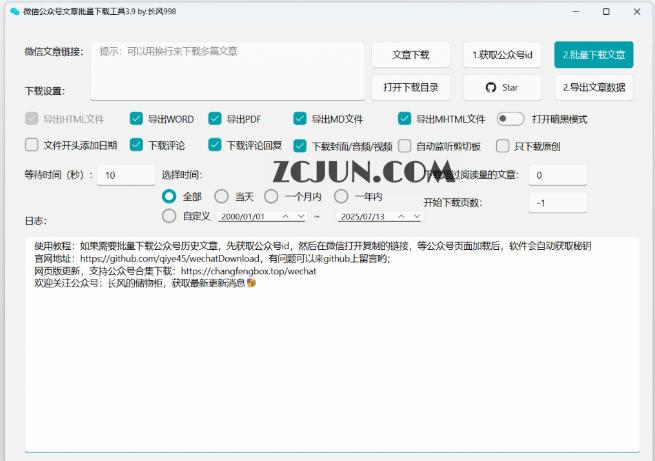Screen dimensions: 655x461
Task: Uncheck the 导出PDF checkbox
Action: click(x=215, y=119)
